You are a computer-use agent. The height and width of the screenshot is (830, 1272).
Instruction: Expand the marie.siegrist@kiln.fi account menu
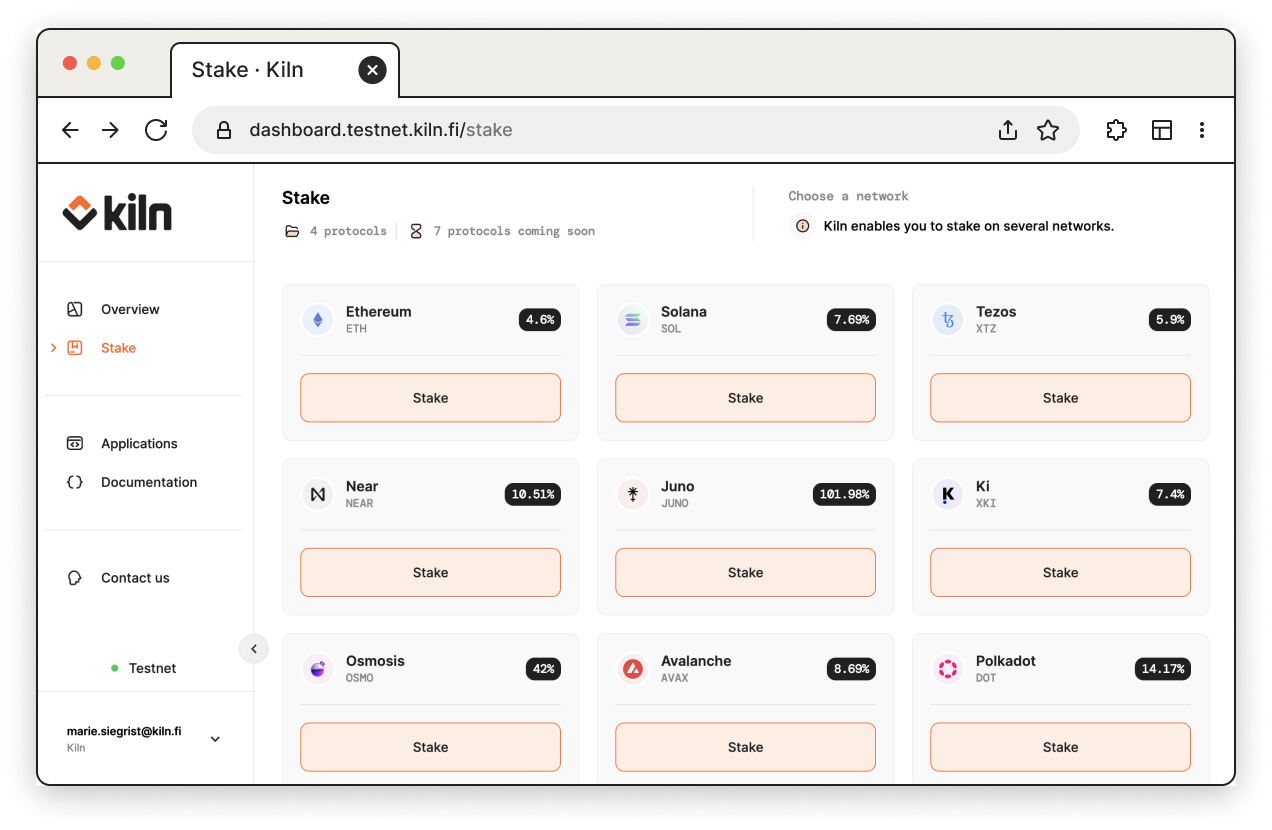point(215,739)
